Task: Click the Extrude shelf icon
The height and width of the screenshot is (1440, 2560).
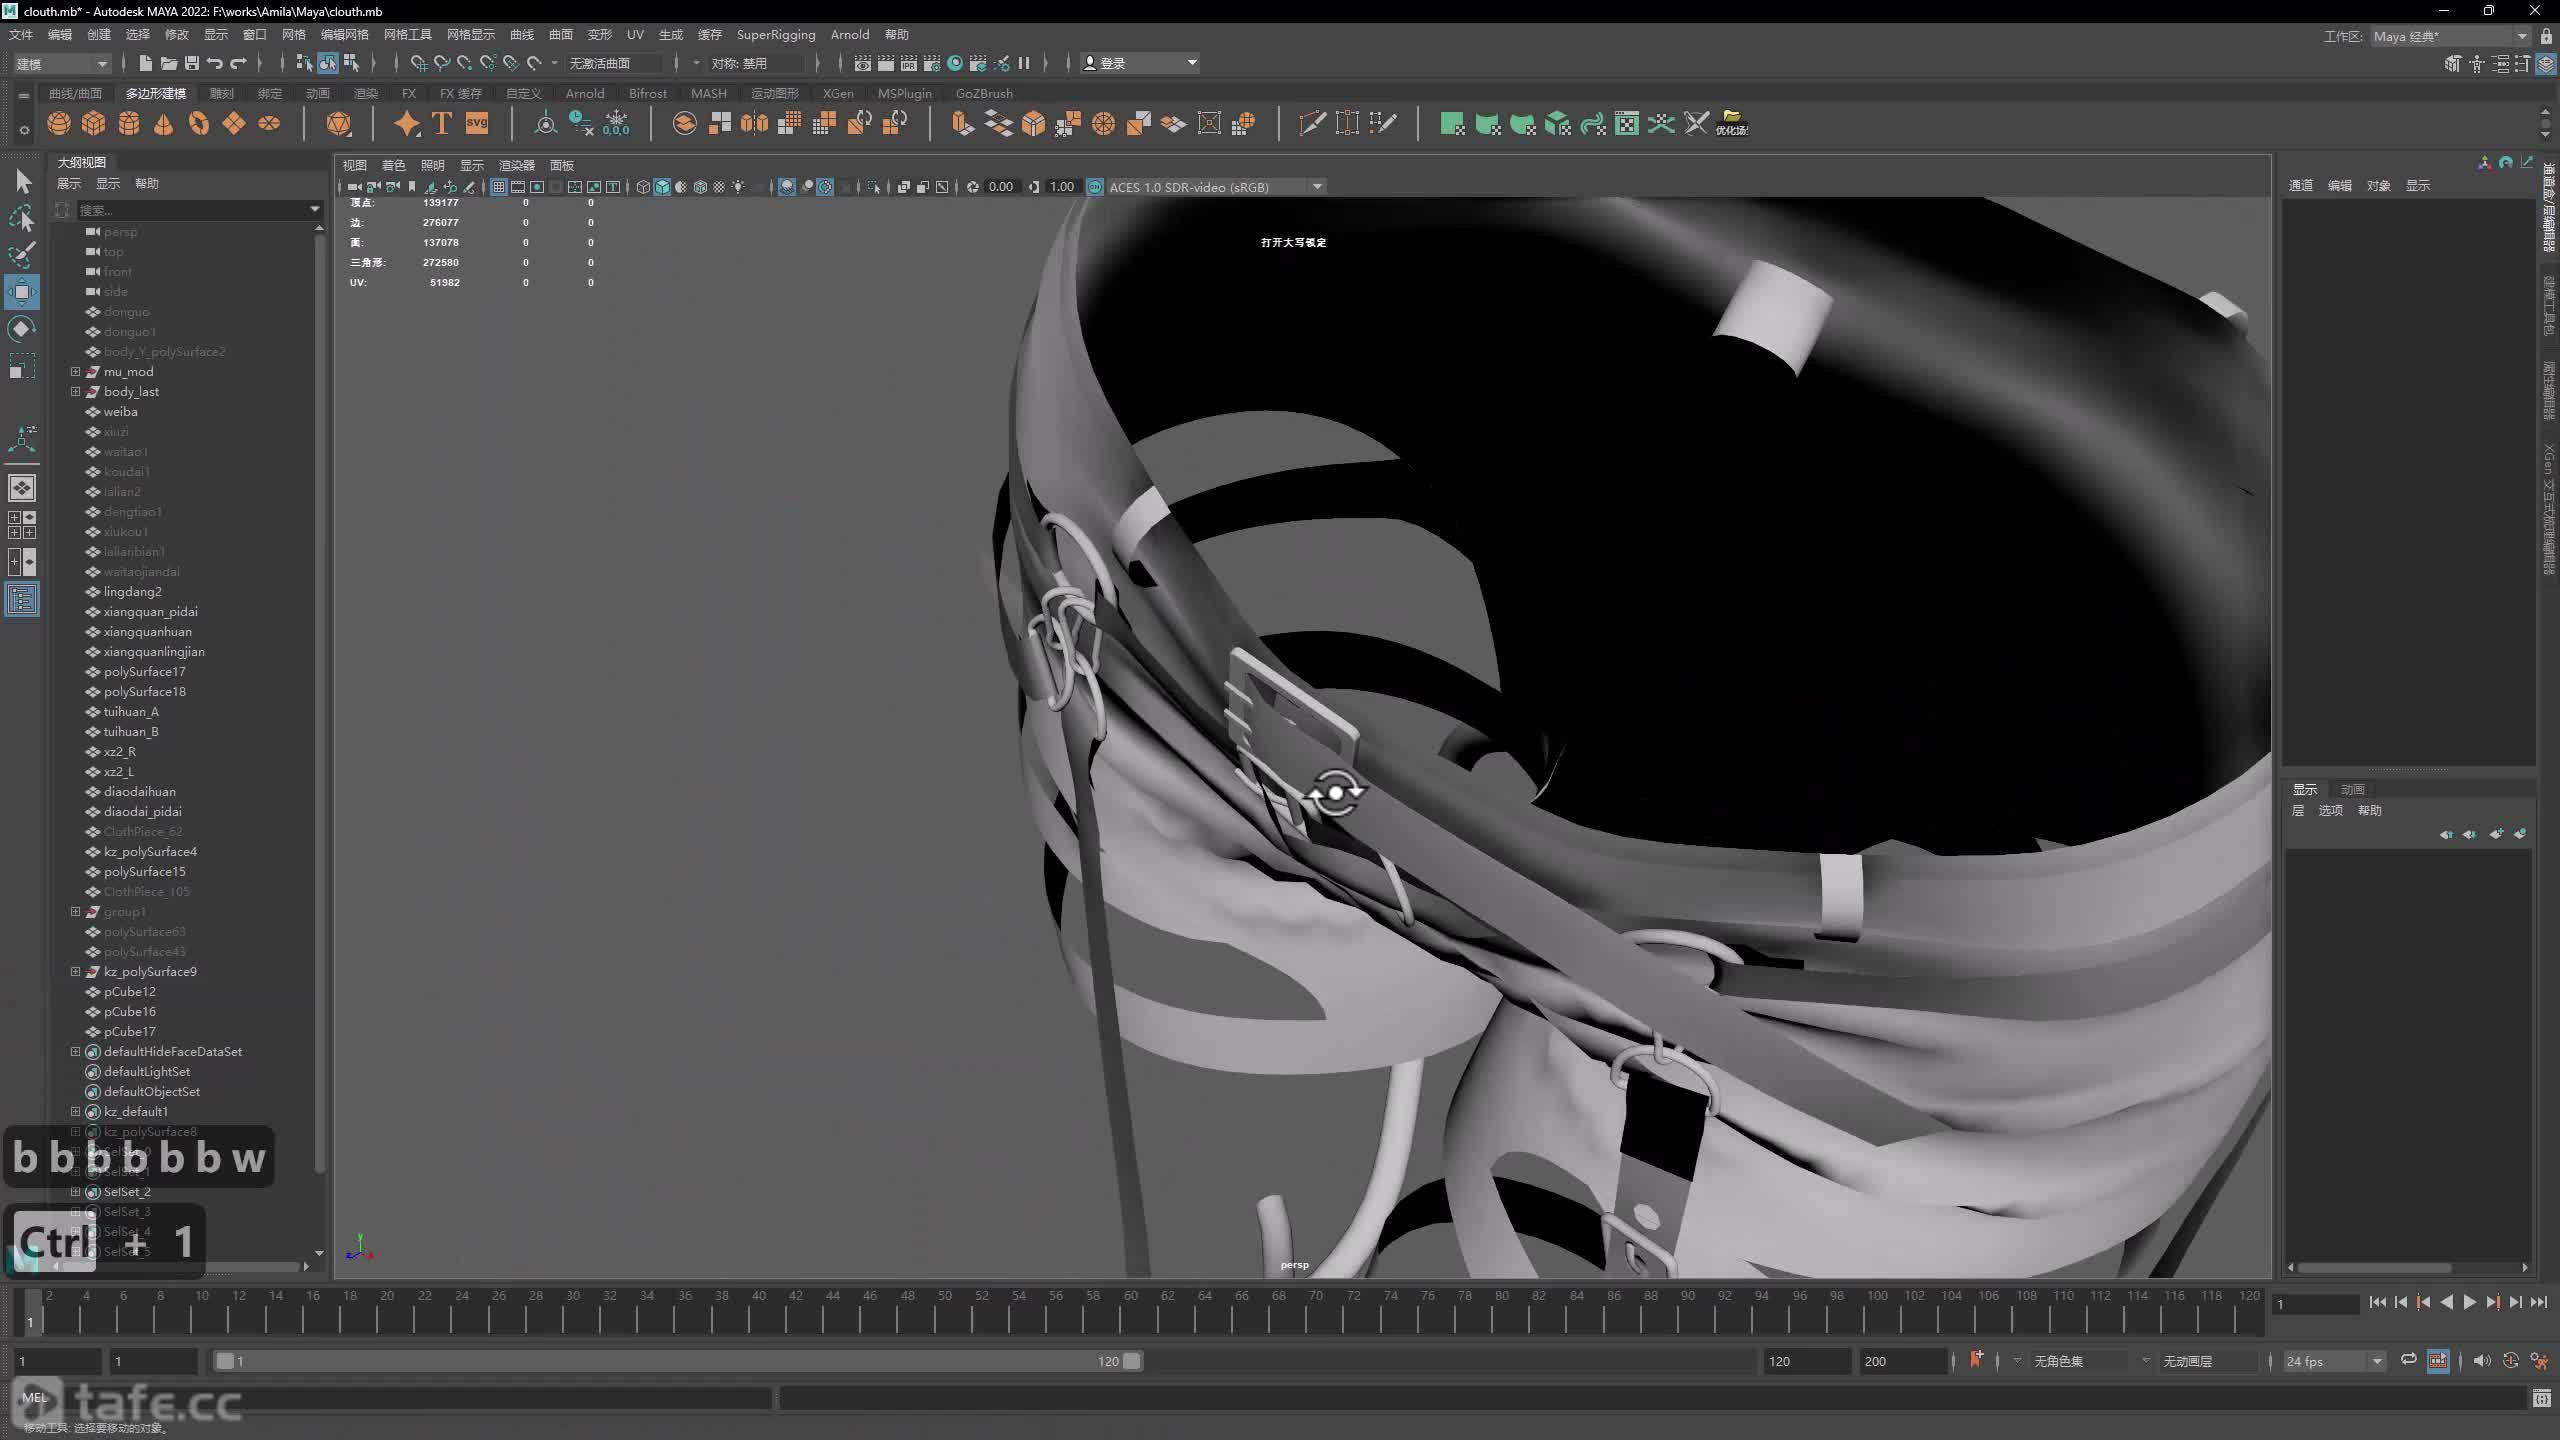Action: pyautogui.click(x=963, y=124)
